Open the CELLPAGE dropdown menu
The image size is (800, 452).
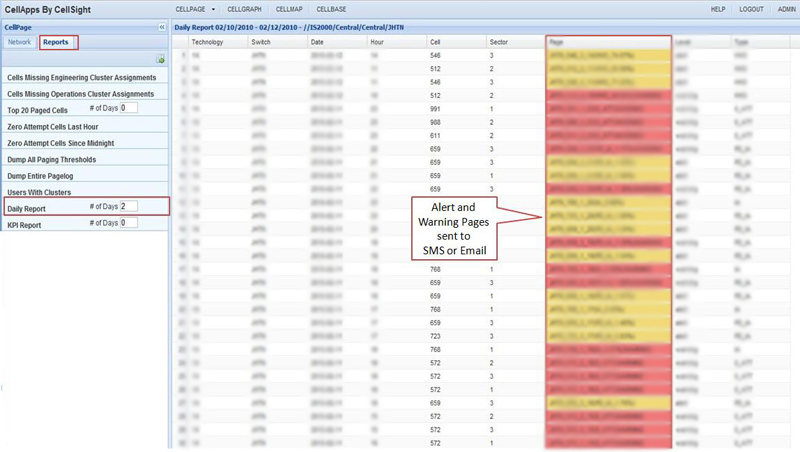pos(196,9)
